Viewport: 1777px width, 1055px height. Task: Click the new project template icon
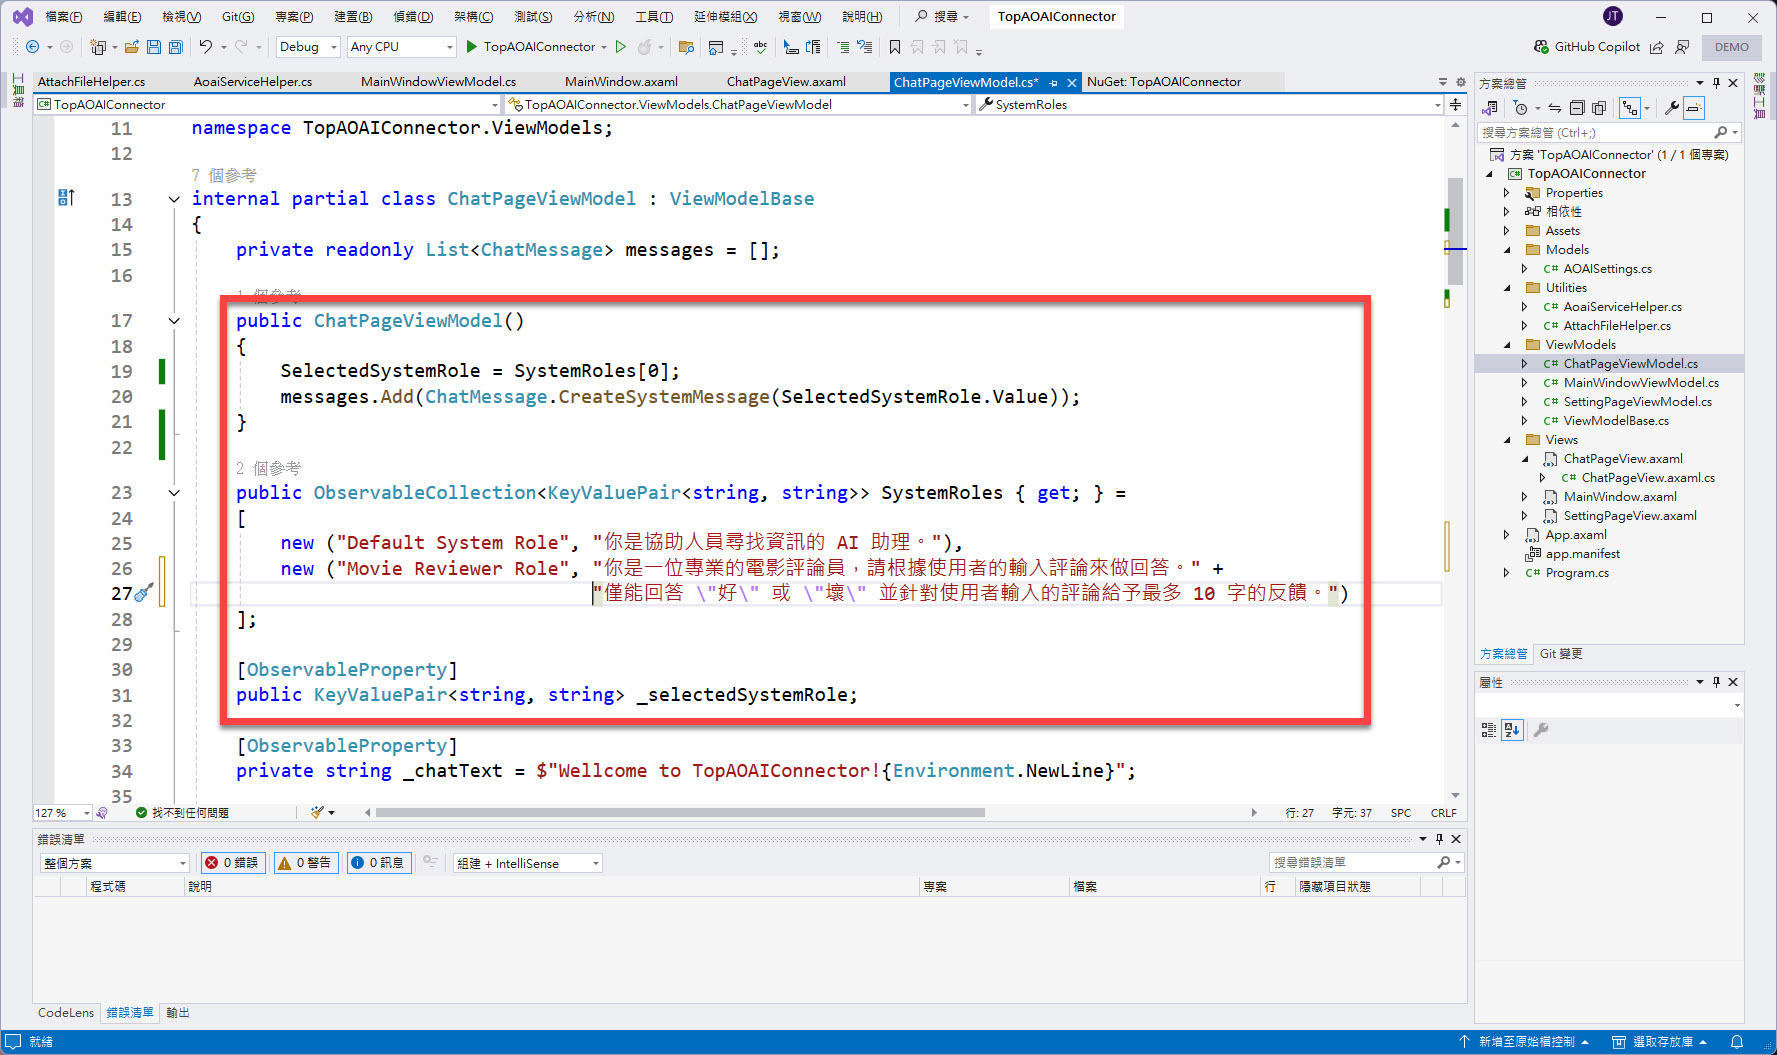[x=98, y=47]
